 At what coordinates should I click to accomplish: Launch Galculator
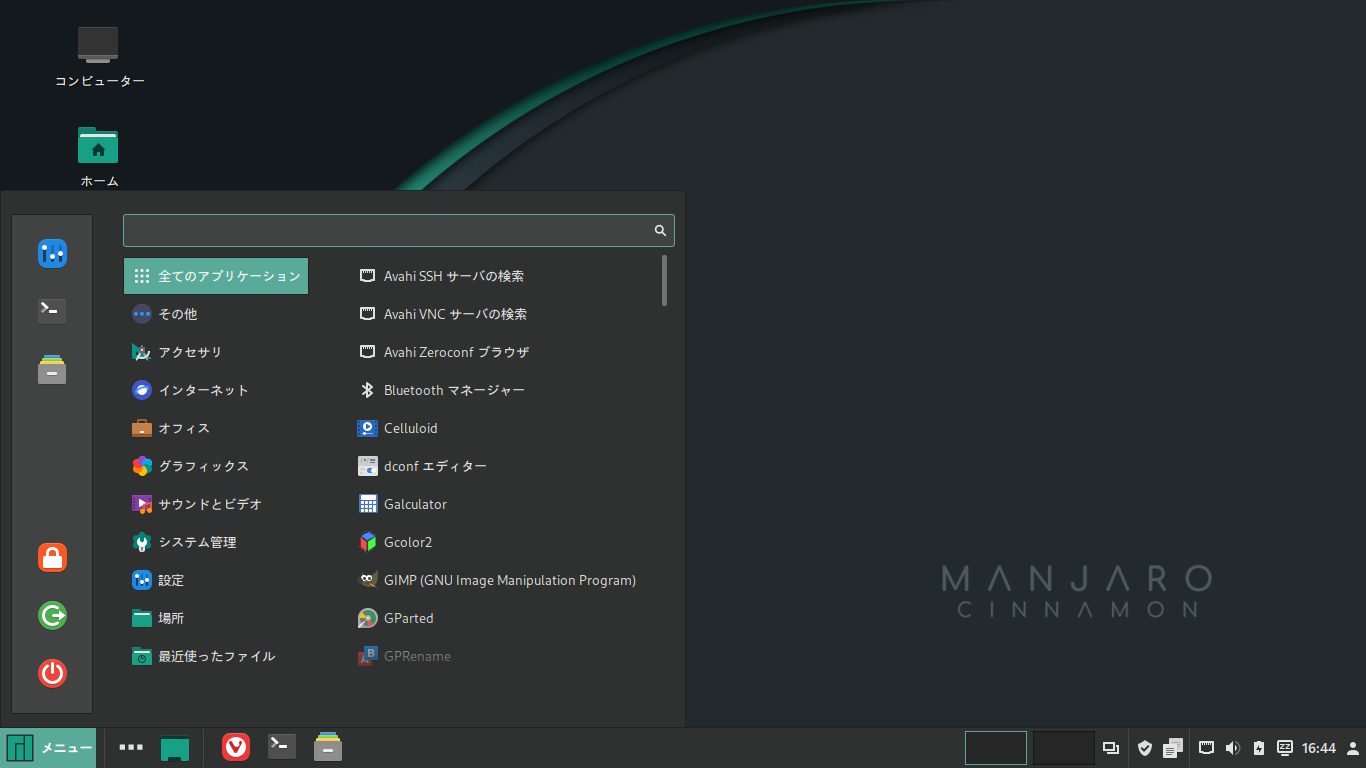pos(503,504)
